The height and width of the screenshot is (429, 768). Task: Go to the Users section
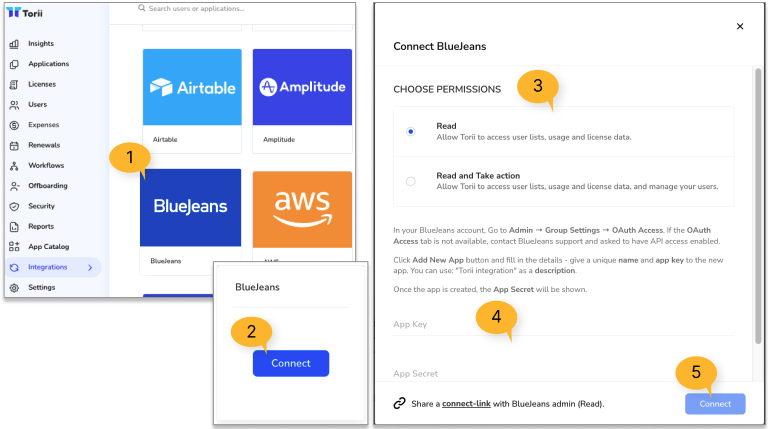(x=38, y=104)
